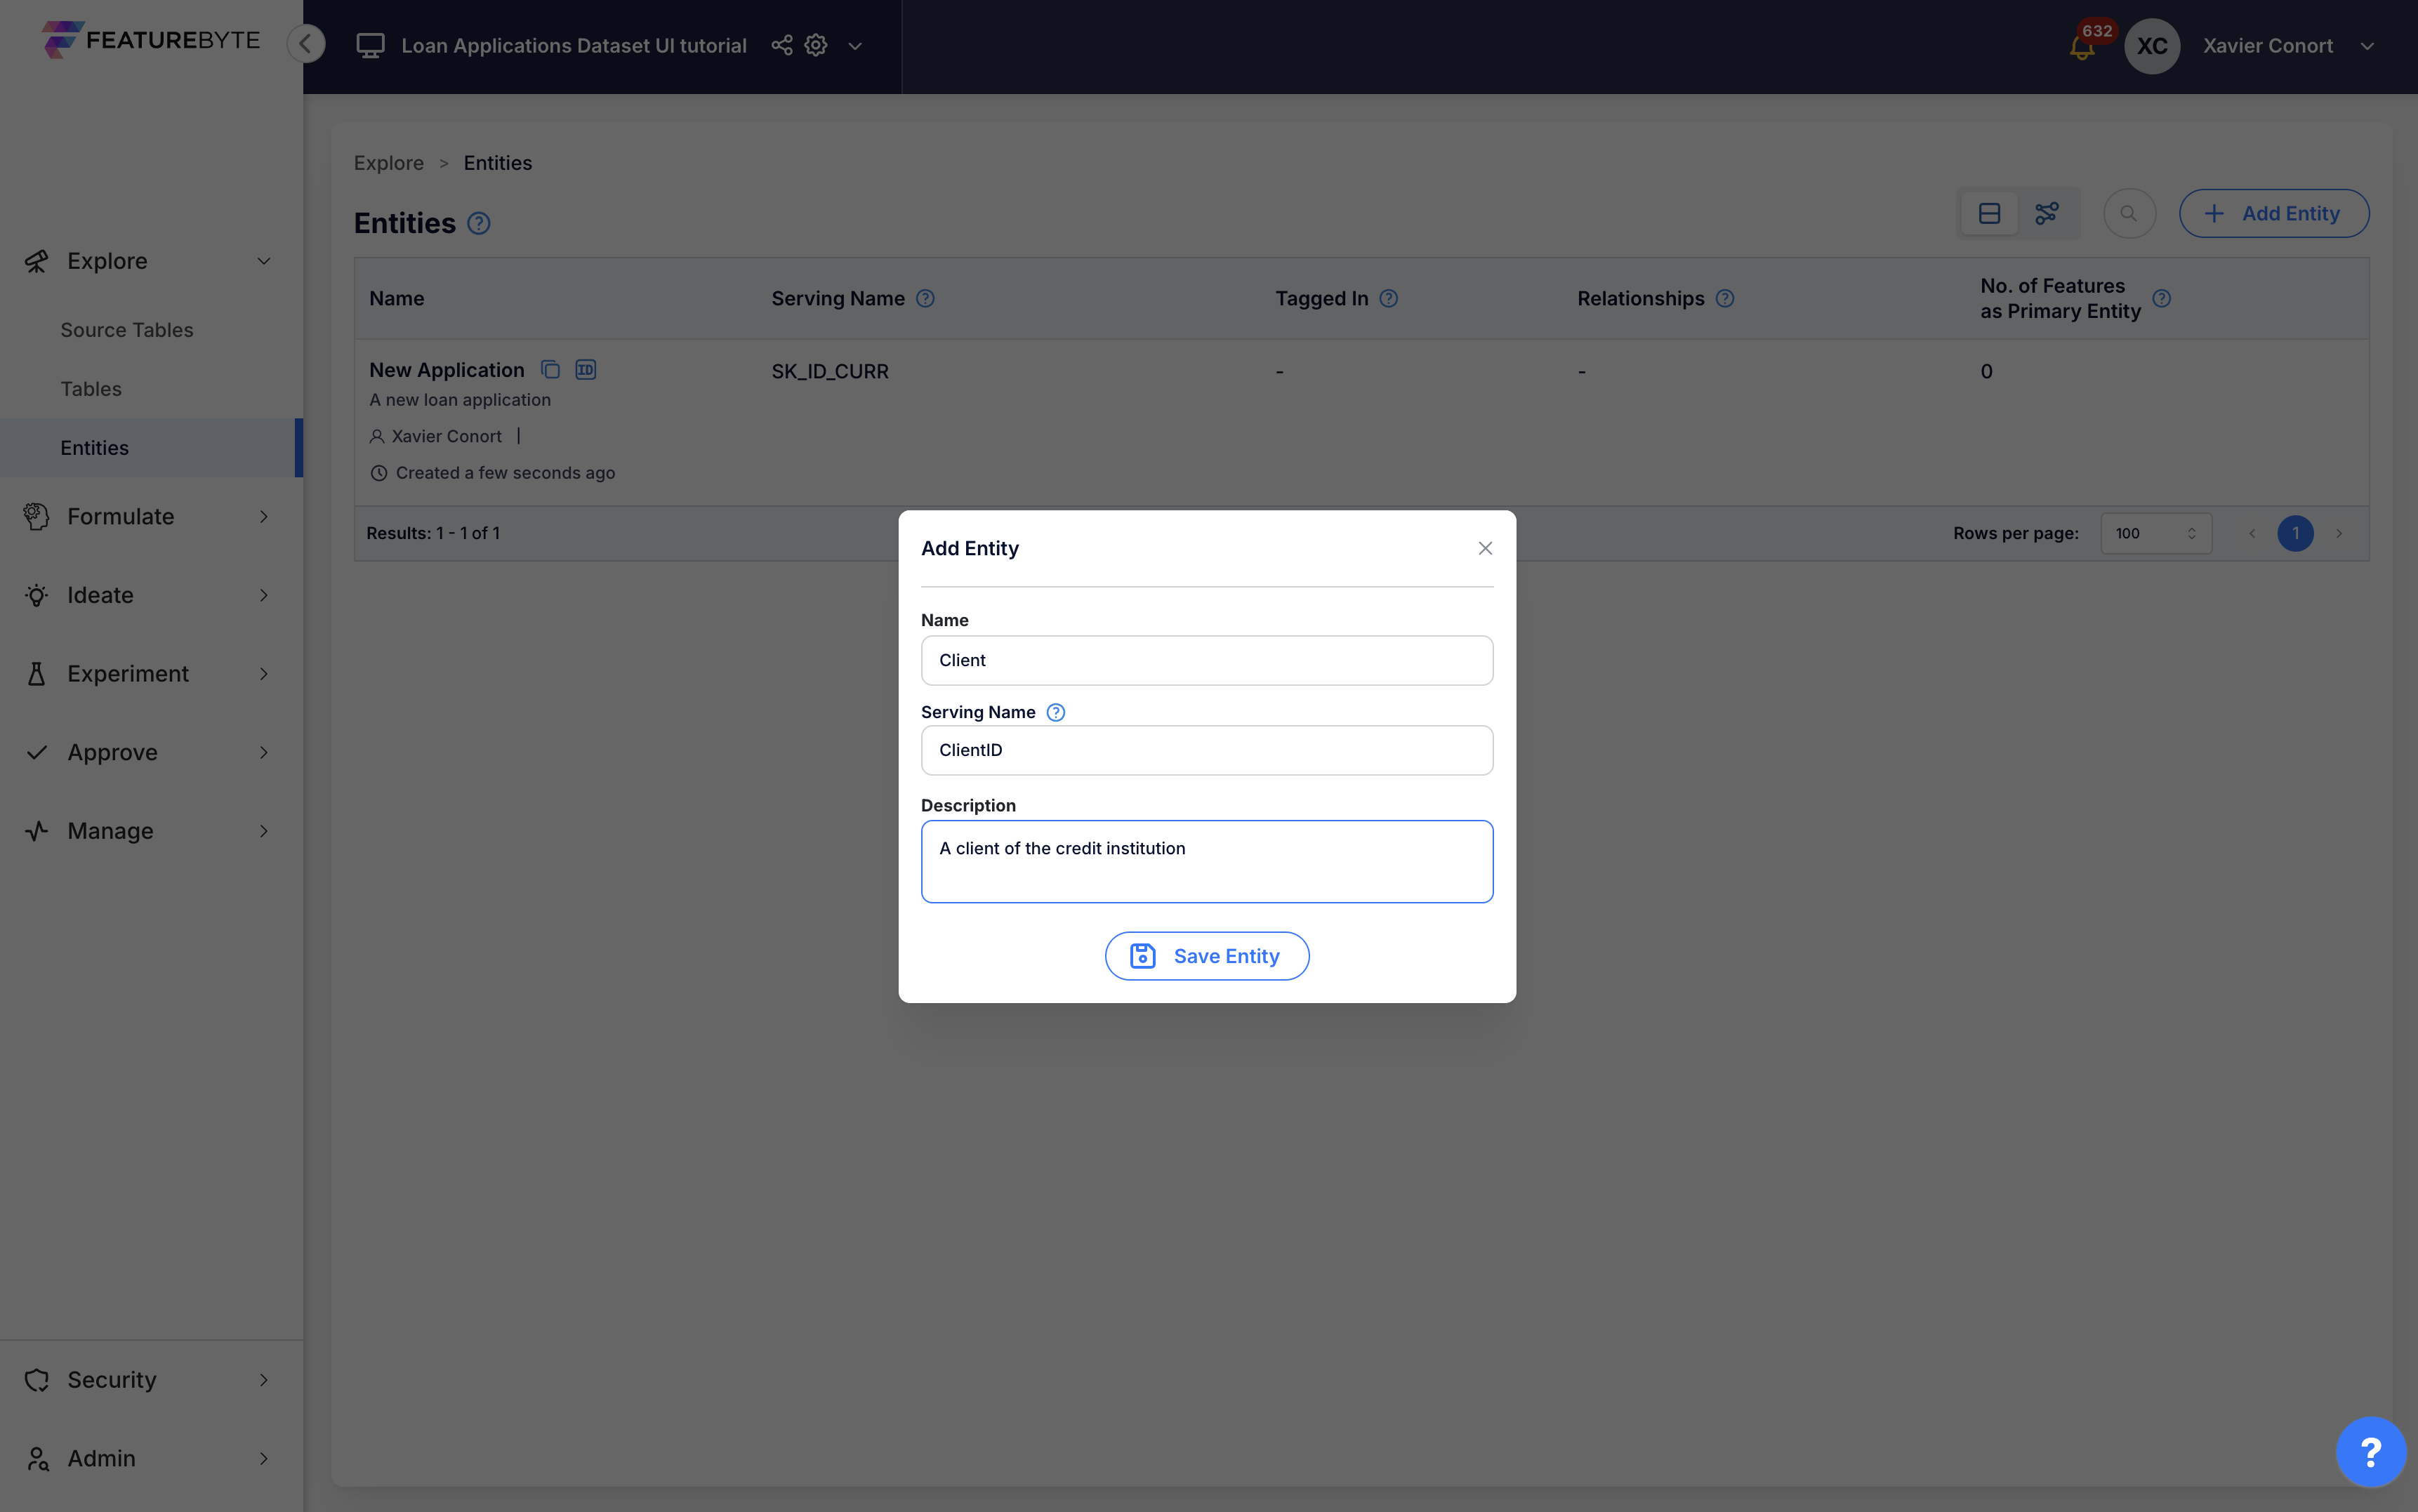
Task: Click the SK_ID_CURR serving name cell
Action: (830, 371)
